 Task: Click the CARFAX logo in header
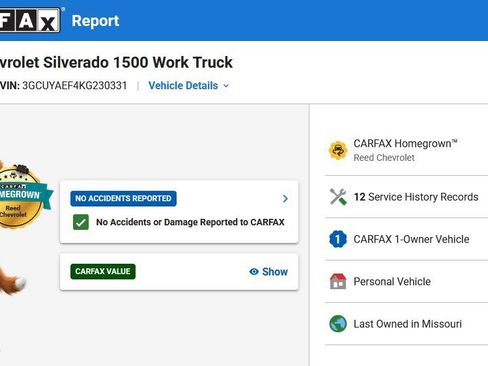click(30, 20)
